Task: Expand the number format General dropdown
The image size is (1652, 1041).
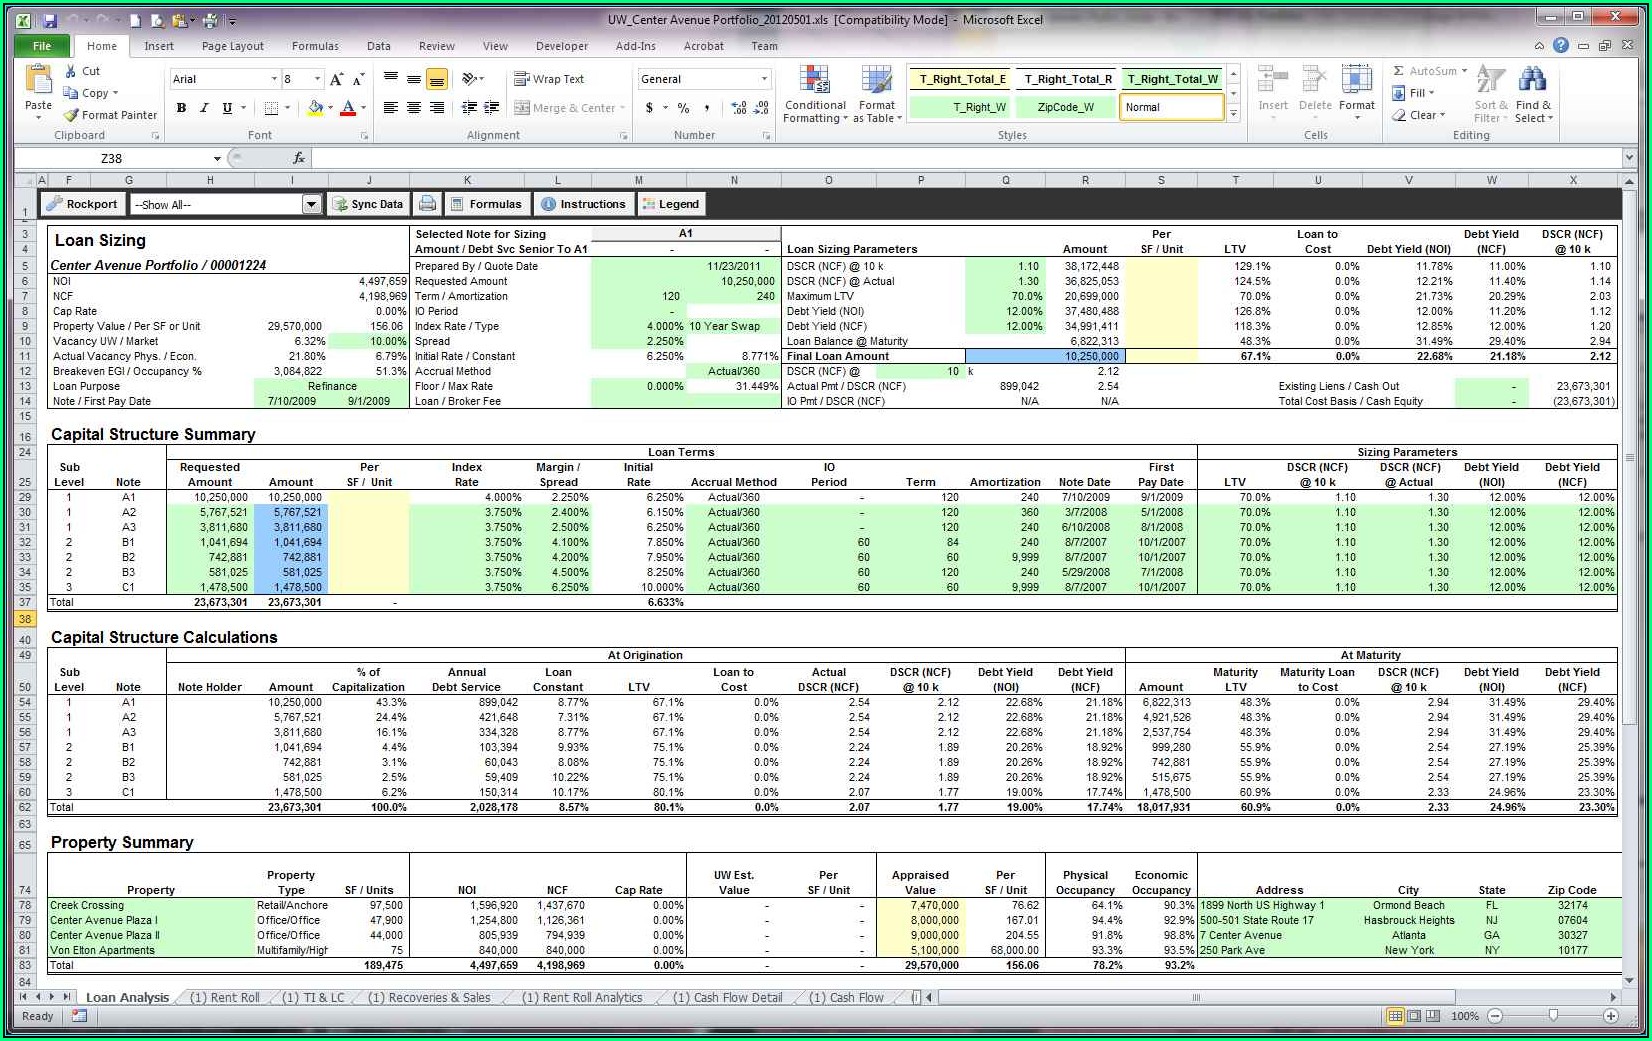Action: 764,79
